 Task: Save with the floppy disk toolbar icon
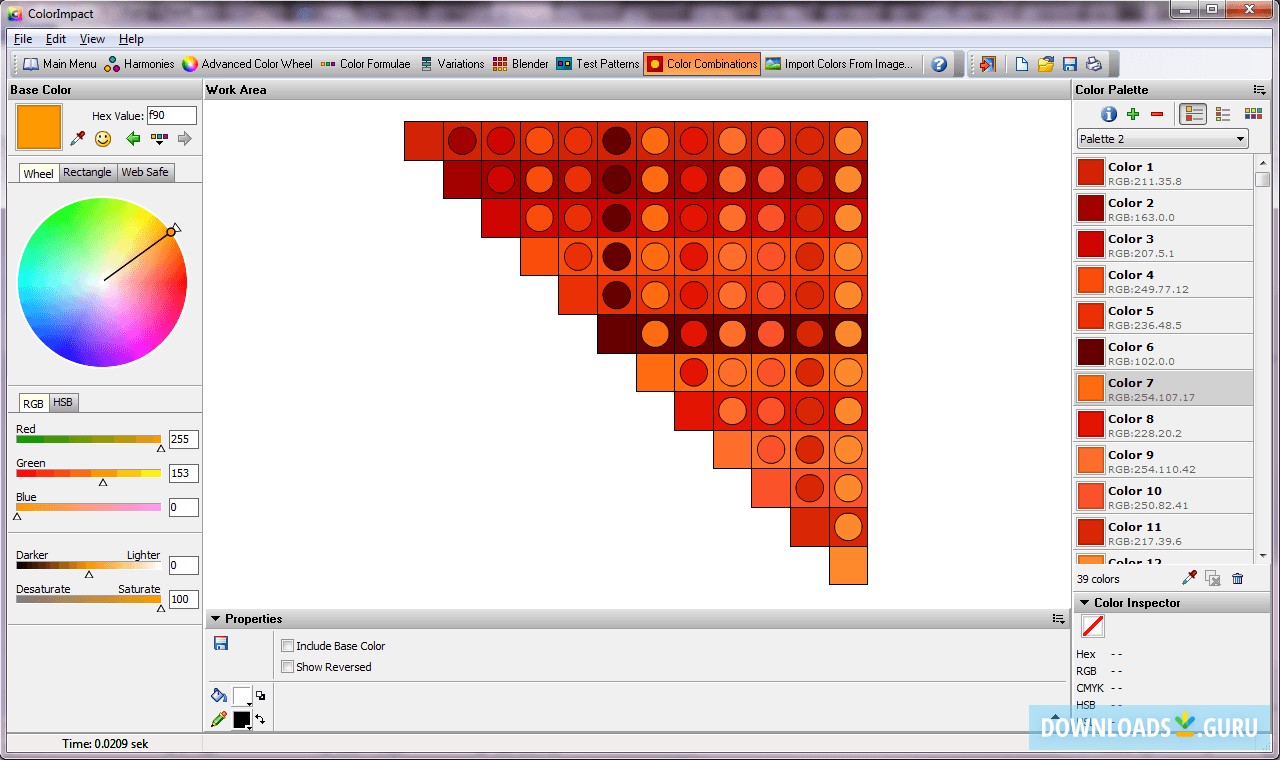pos(1069,64)
